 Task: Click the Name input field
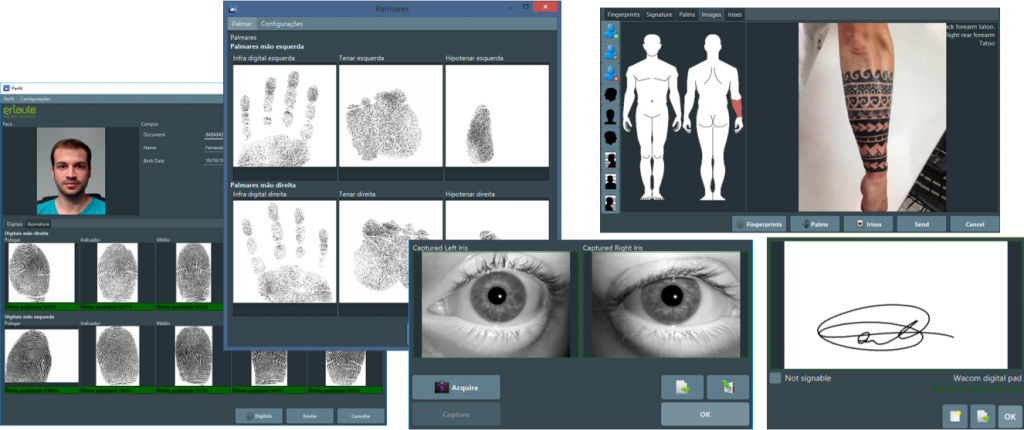tap(213, 147)
